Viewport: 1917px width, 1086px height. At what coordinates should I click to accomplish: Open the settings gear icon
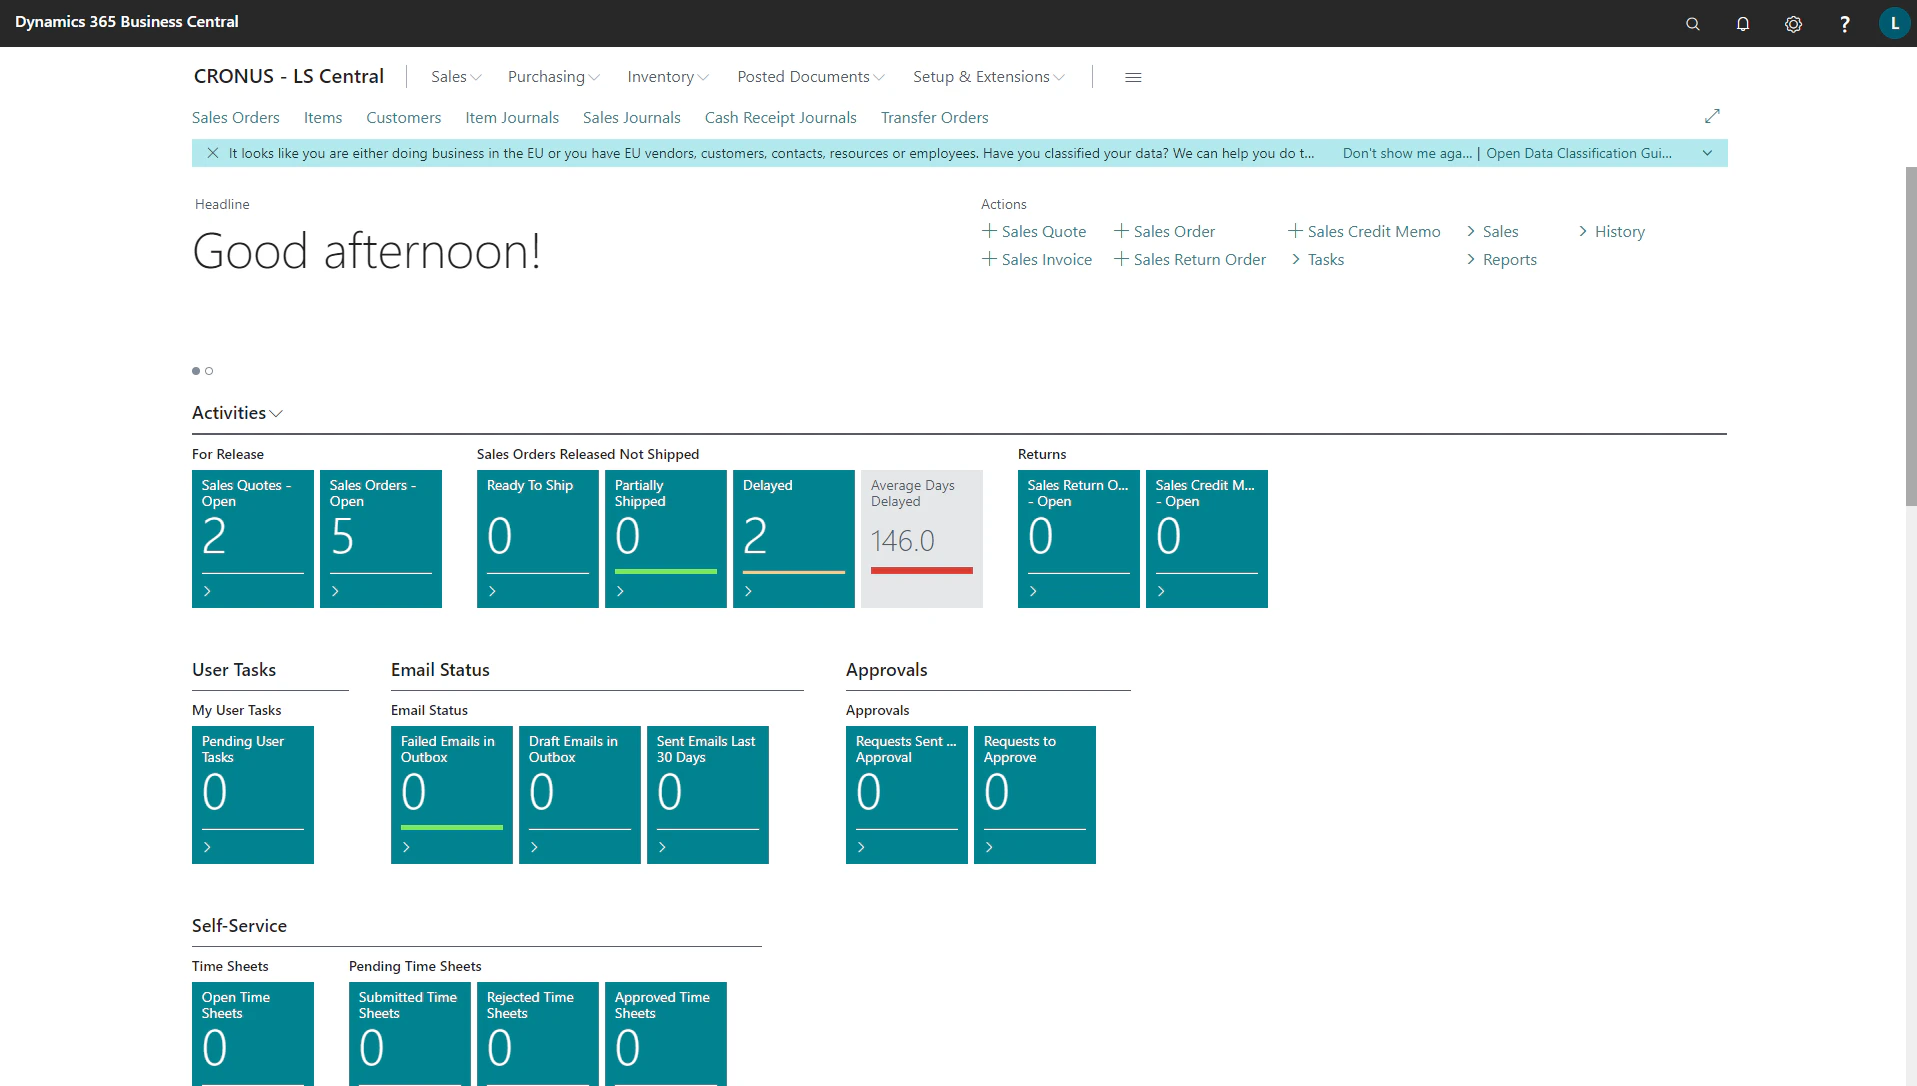[1793, 23]
